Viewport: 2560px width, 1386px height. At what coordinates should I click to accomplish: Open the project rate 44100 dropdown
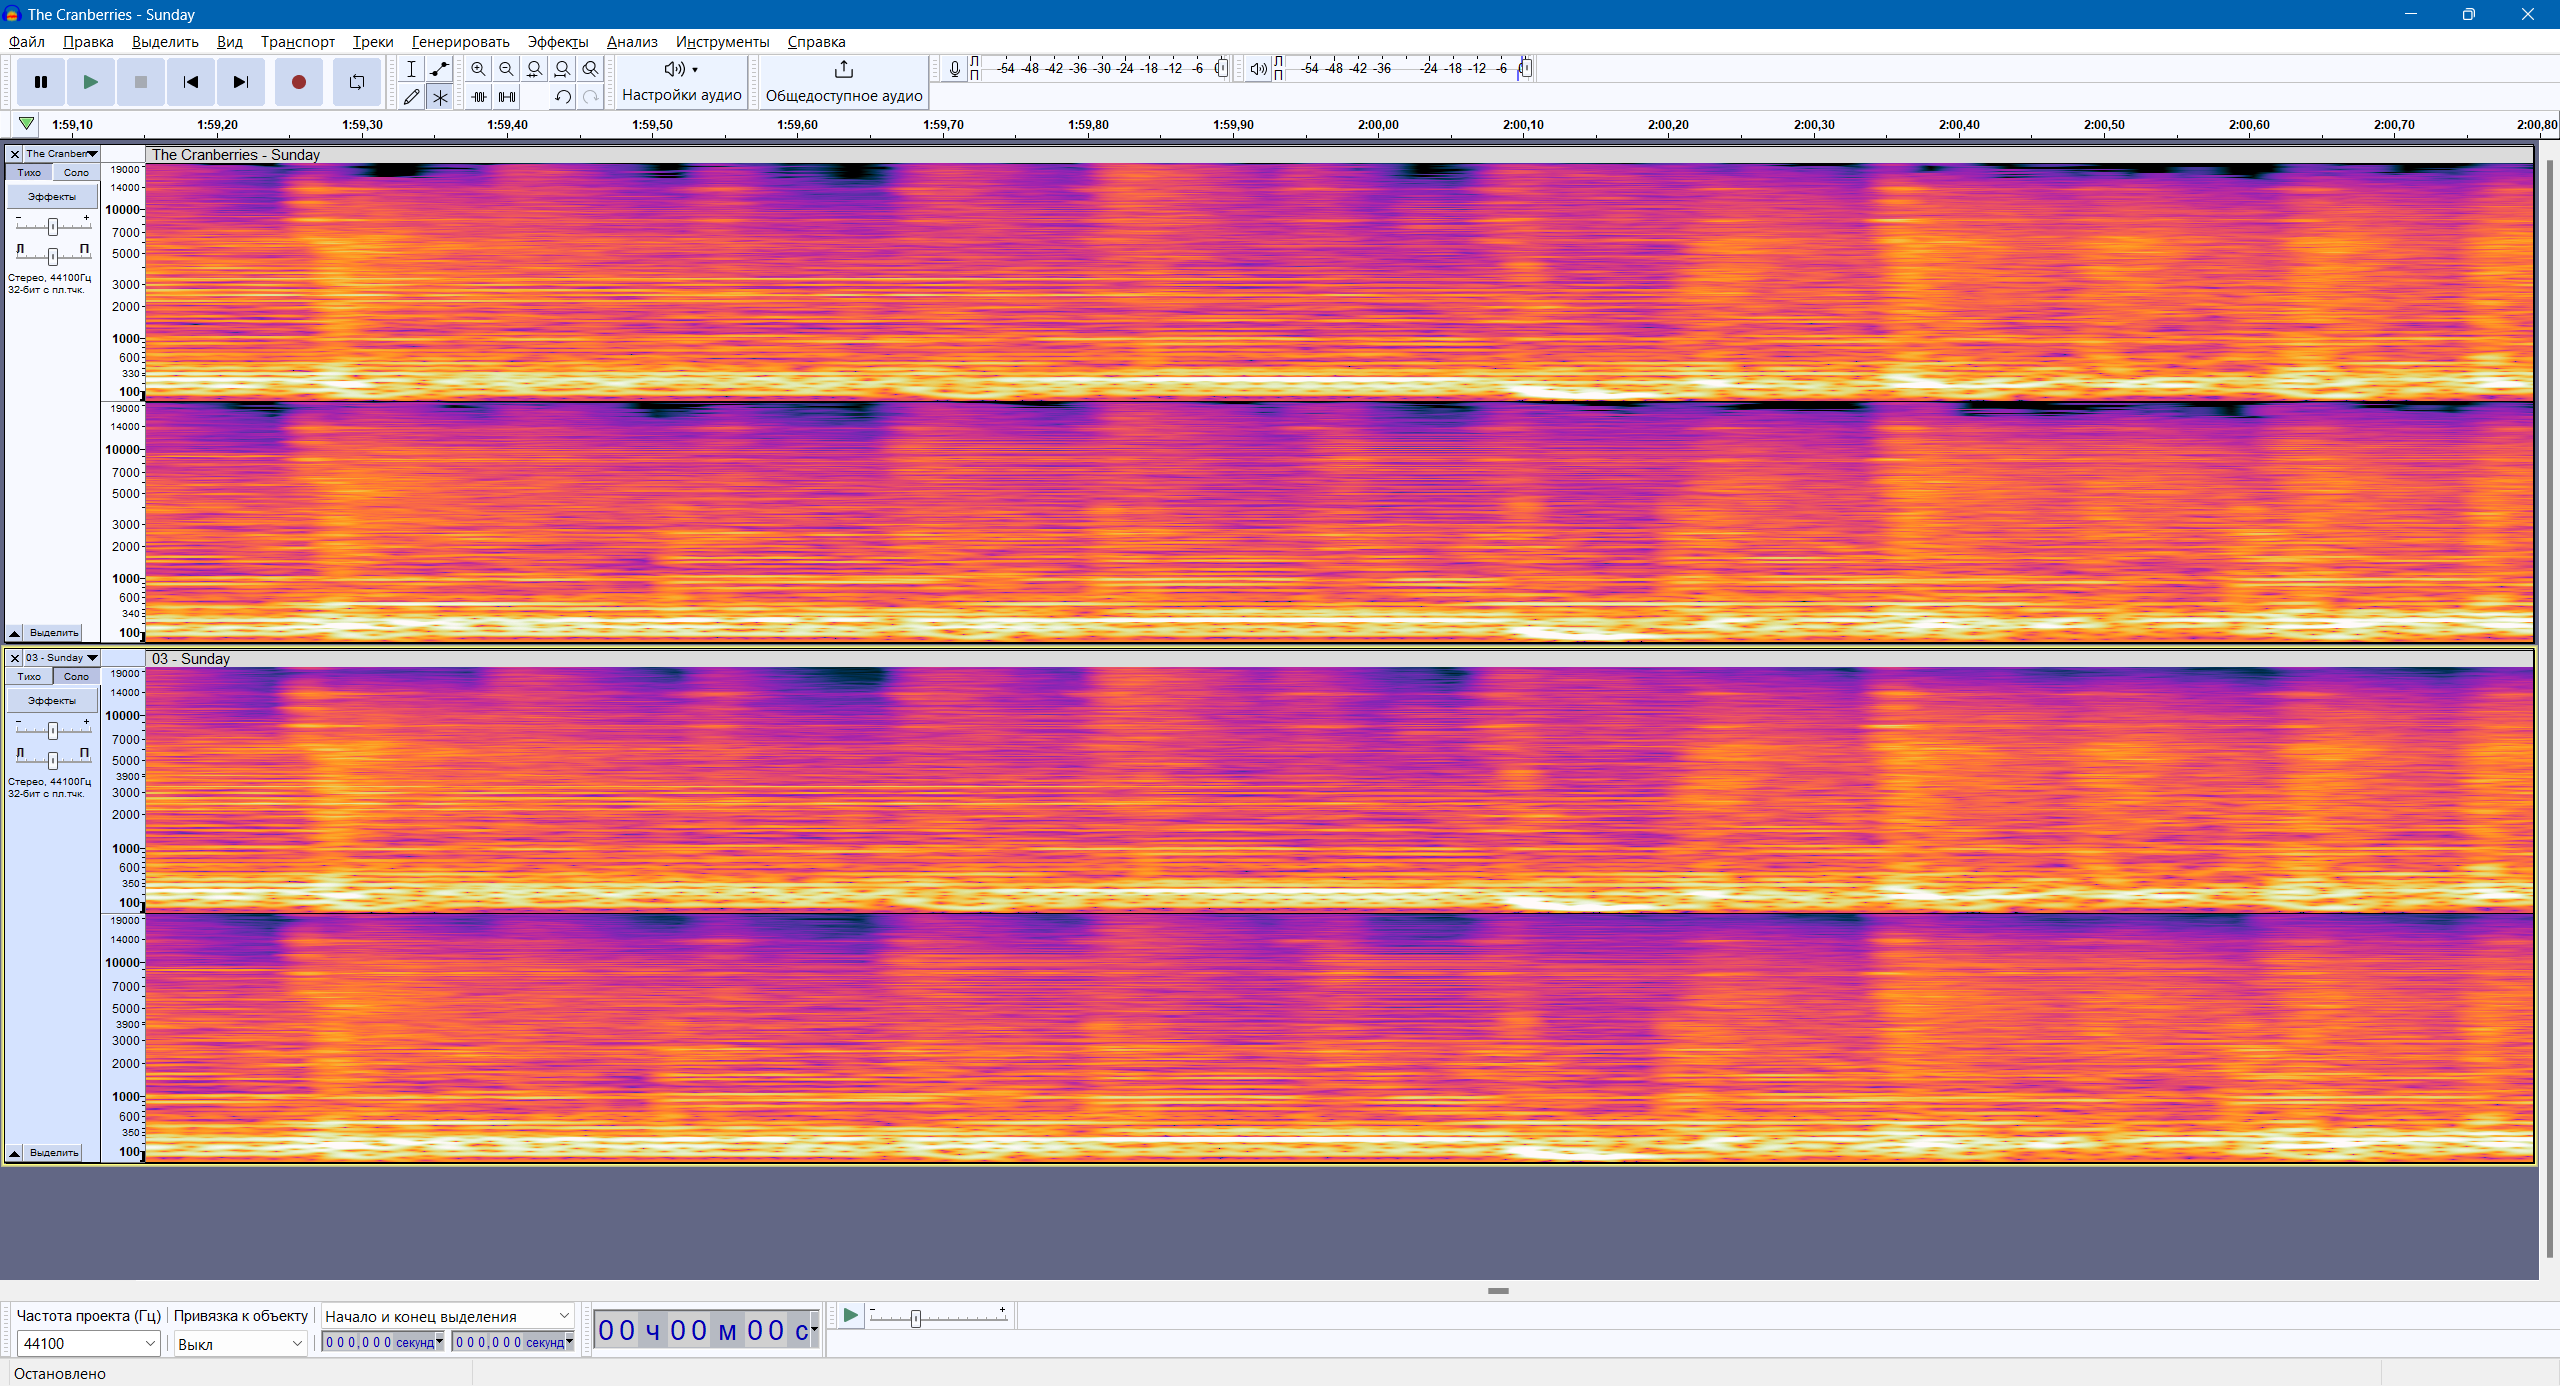coord(150,1344)
